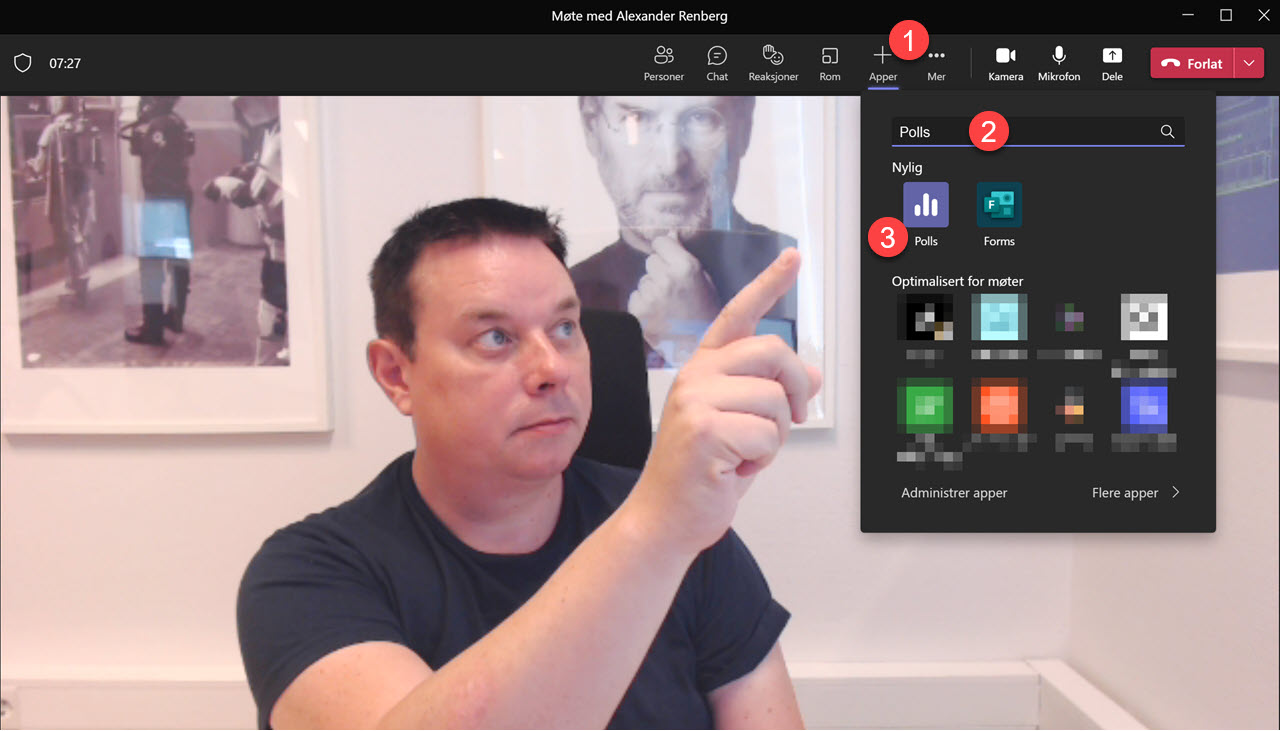Select the Polls app under Nylig
The height and width of the screenshot is (731, 1280).
925,205
